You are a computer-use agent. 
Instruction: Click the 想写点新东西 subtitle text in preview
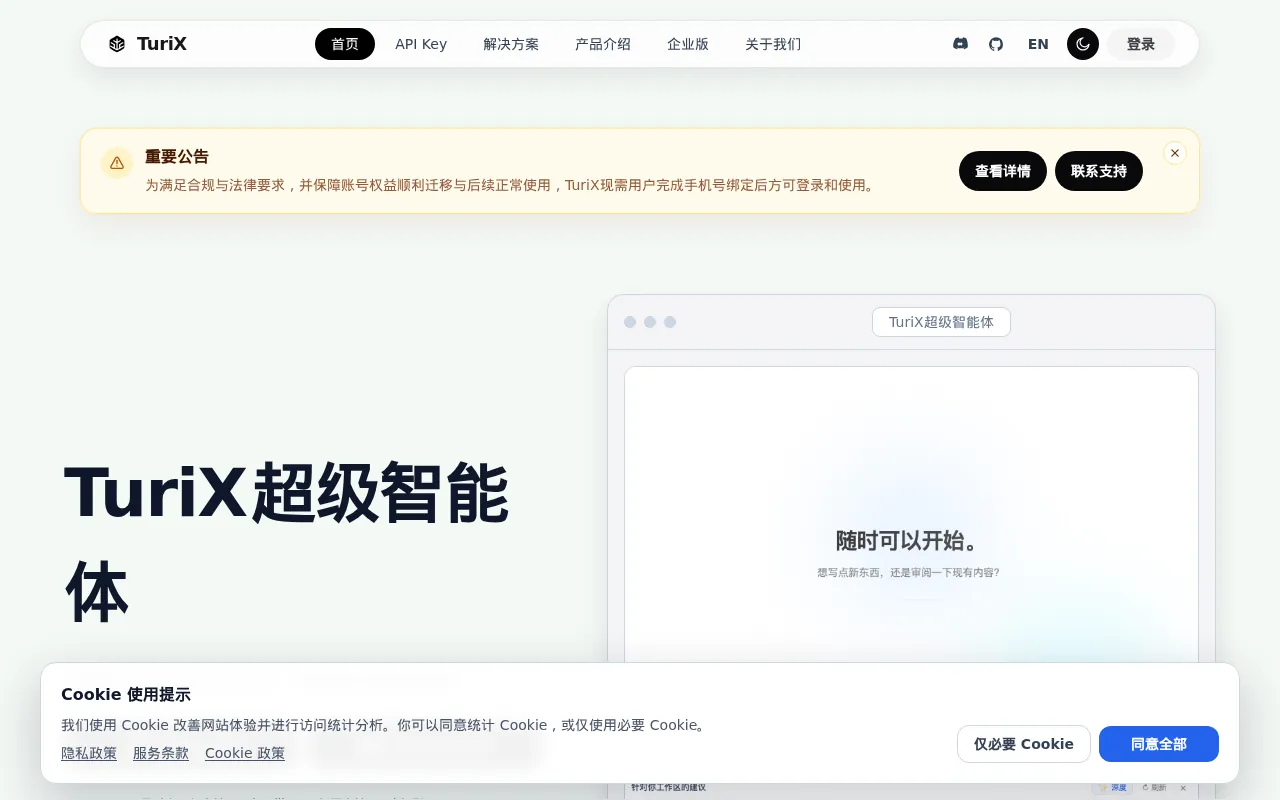click(908, 573)
